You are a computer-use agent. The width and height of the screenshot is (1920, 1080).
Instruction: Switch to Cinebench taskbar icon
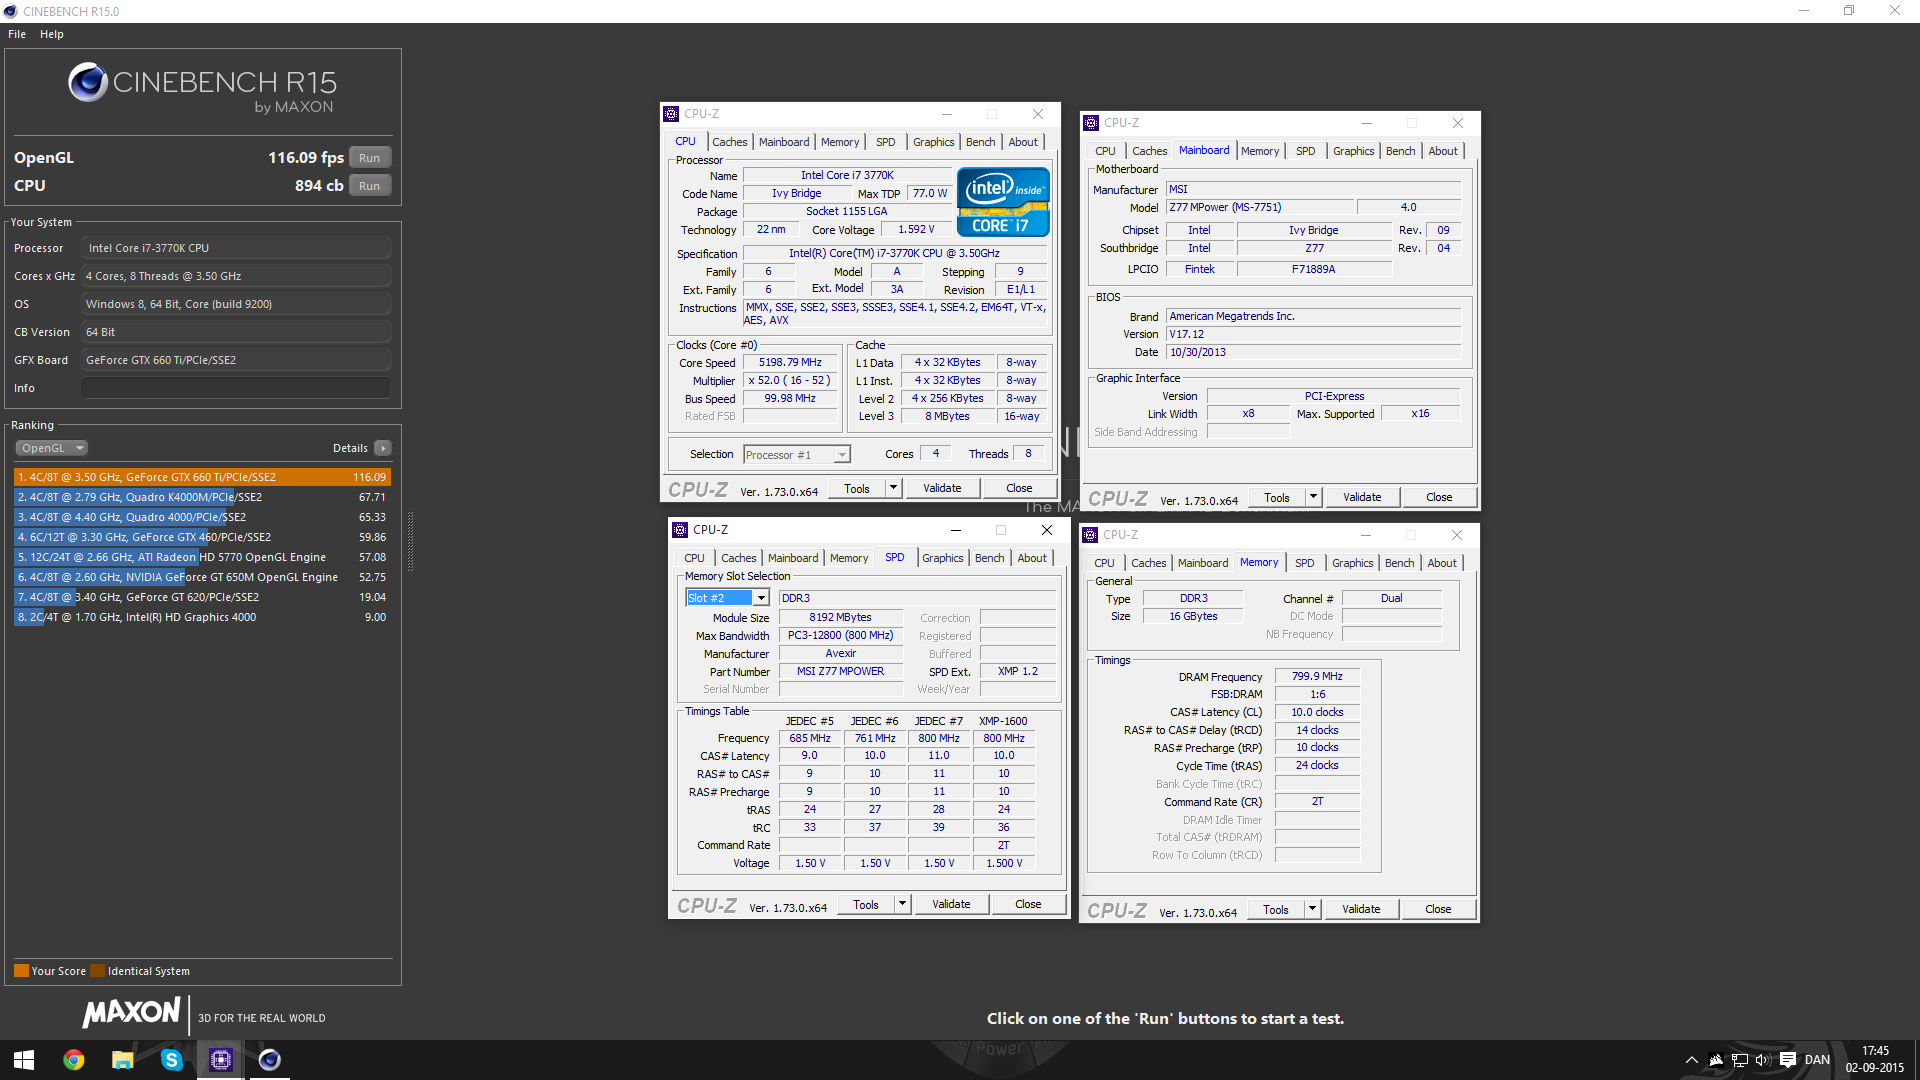(x=270, y=1060)
